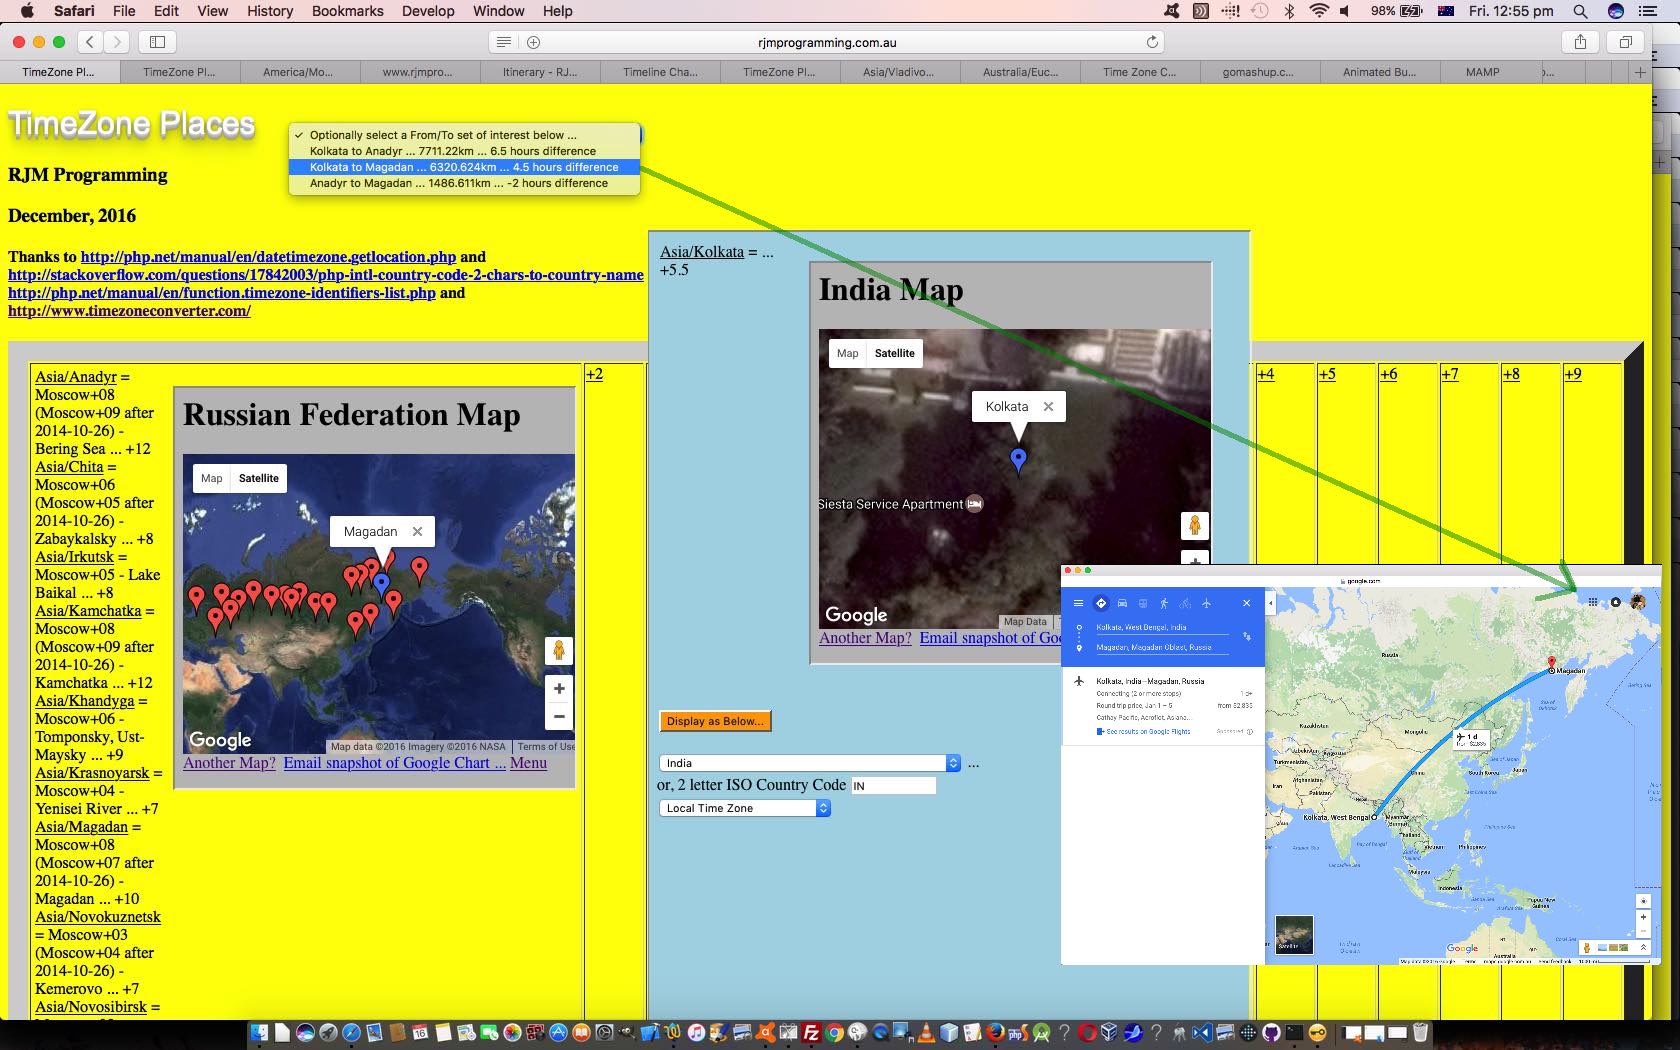Show all tabs overview
Screen dimensions: 1680x1050
tap(1625, 42)
